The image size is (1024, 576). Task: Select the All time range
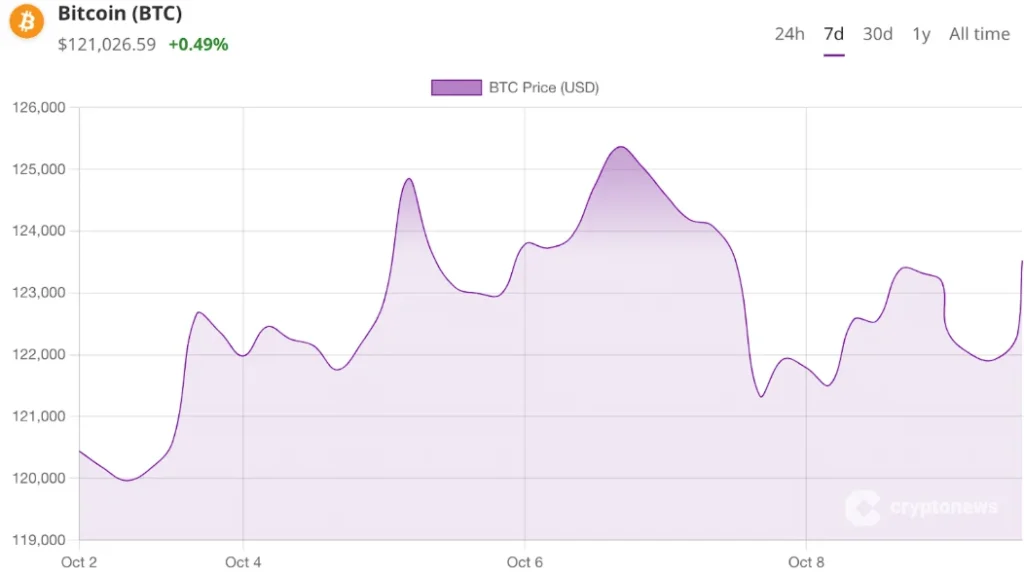point(979,34)
